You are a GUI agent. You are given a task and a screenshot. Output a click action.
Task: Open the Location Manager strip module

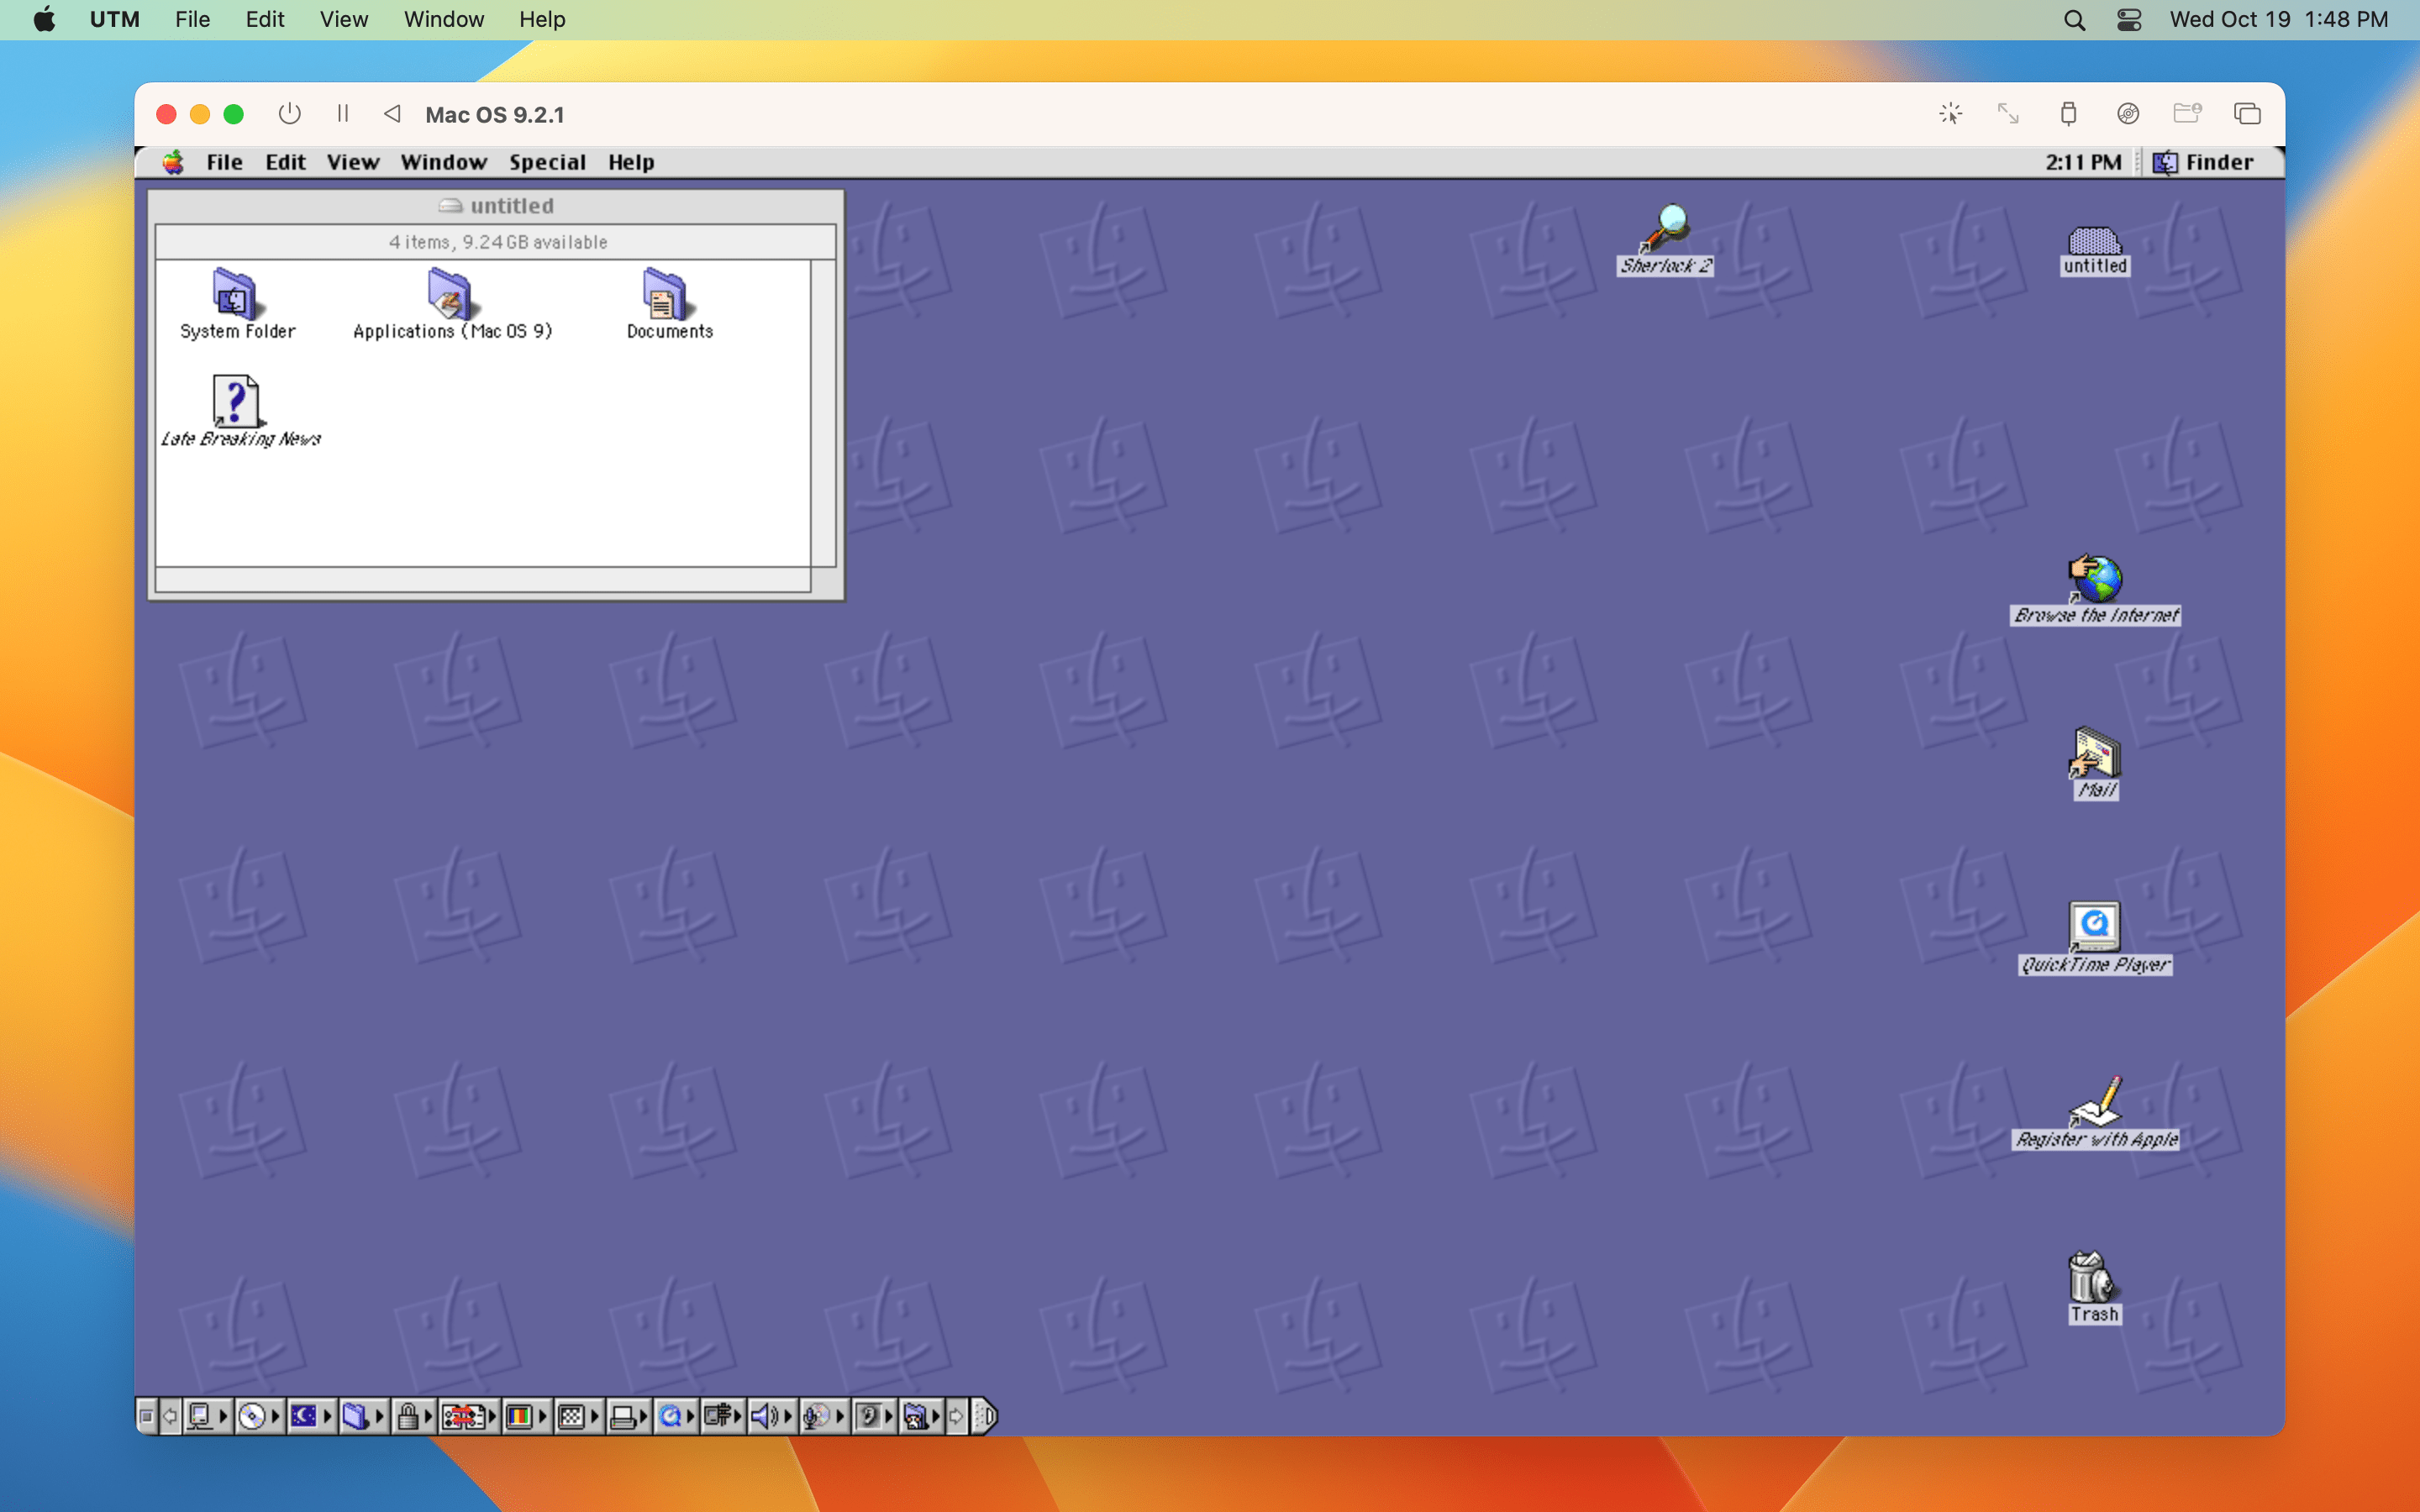(x=470, y=1416)
